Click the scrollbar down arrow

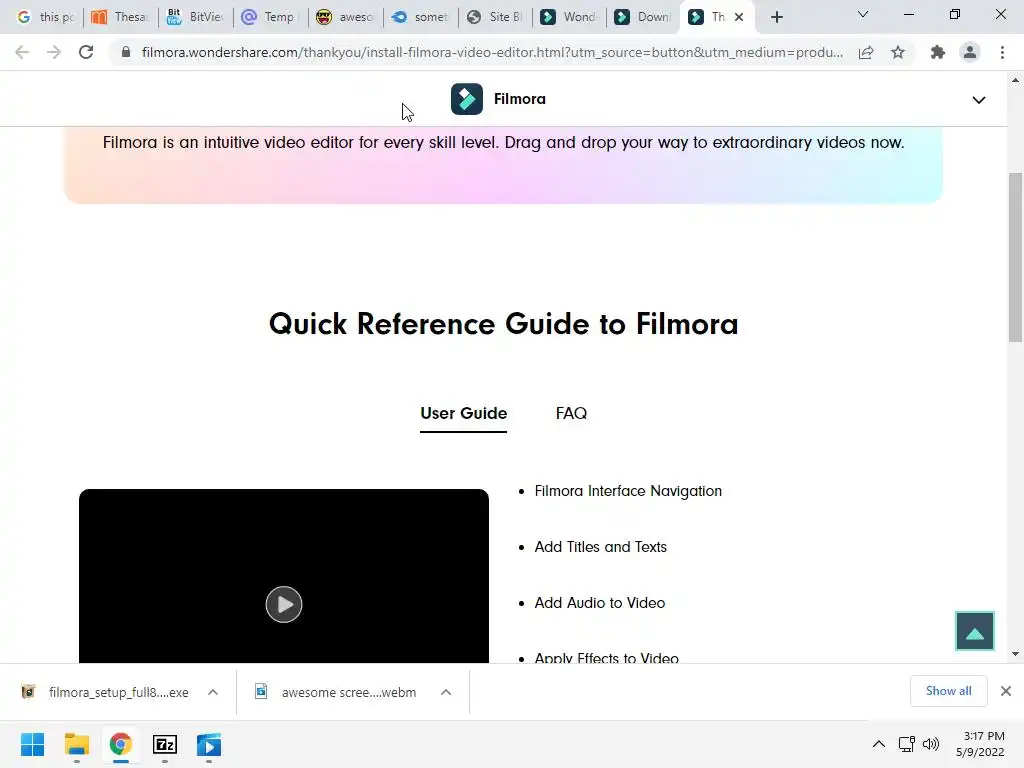coord(1015,654)
